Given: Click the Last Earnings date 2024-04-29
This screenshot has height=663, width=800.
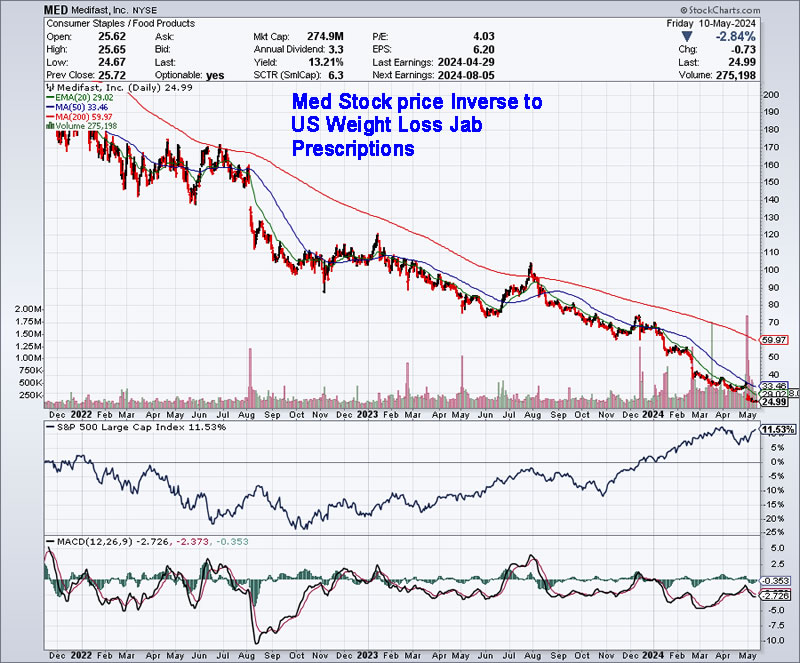Looking at the screenshot, I should tap(465, 62).
